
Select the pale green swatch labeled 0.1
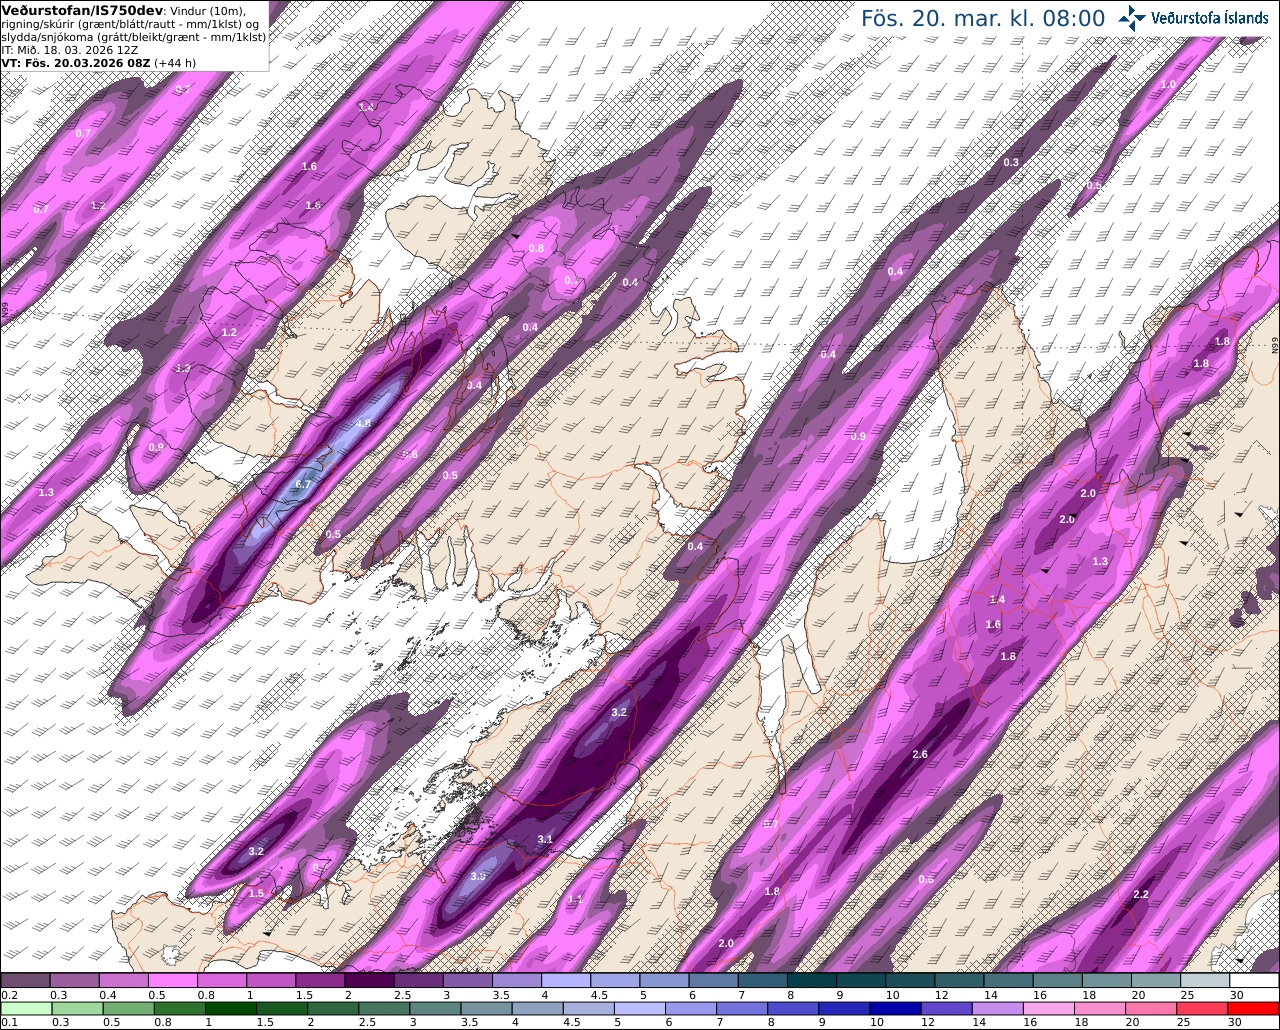[x=25, y=1008]
